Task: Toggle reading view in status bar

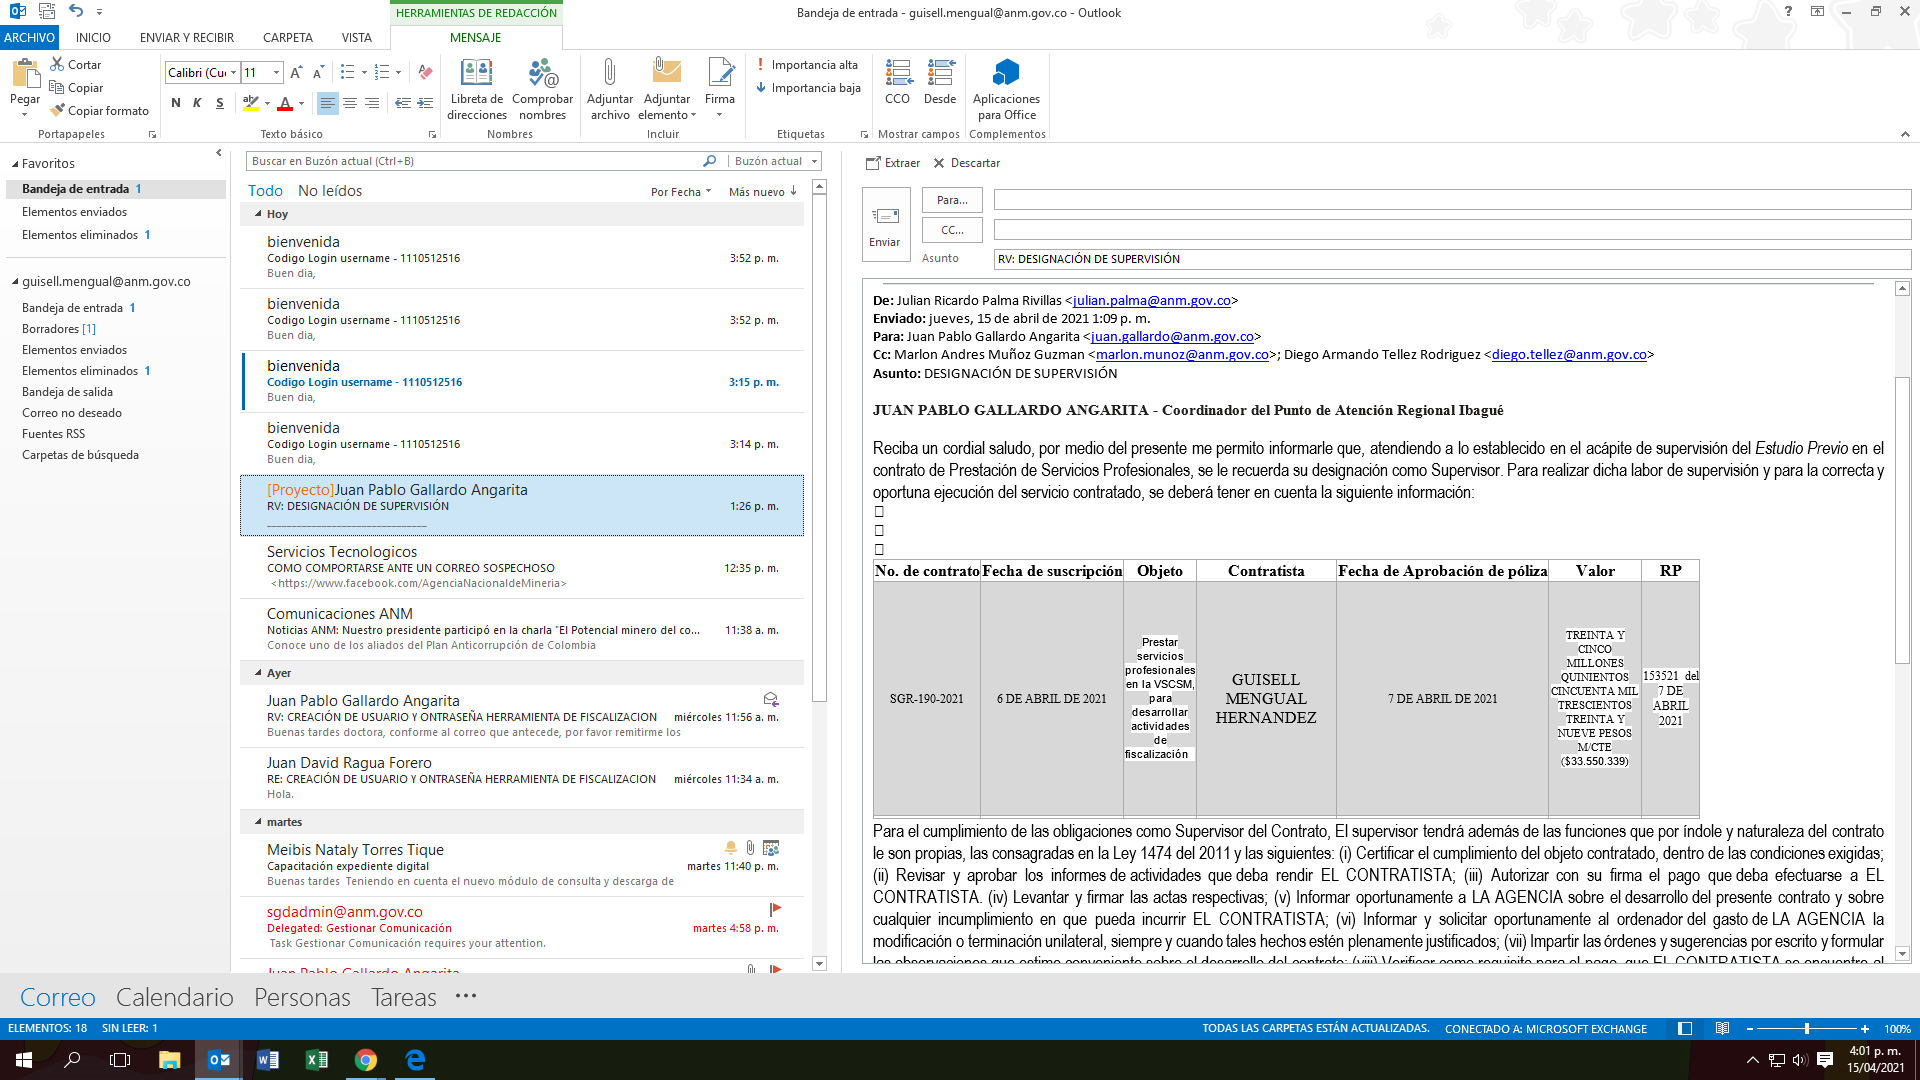Action: point(1722,1028)
